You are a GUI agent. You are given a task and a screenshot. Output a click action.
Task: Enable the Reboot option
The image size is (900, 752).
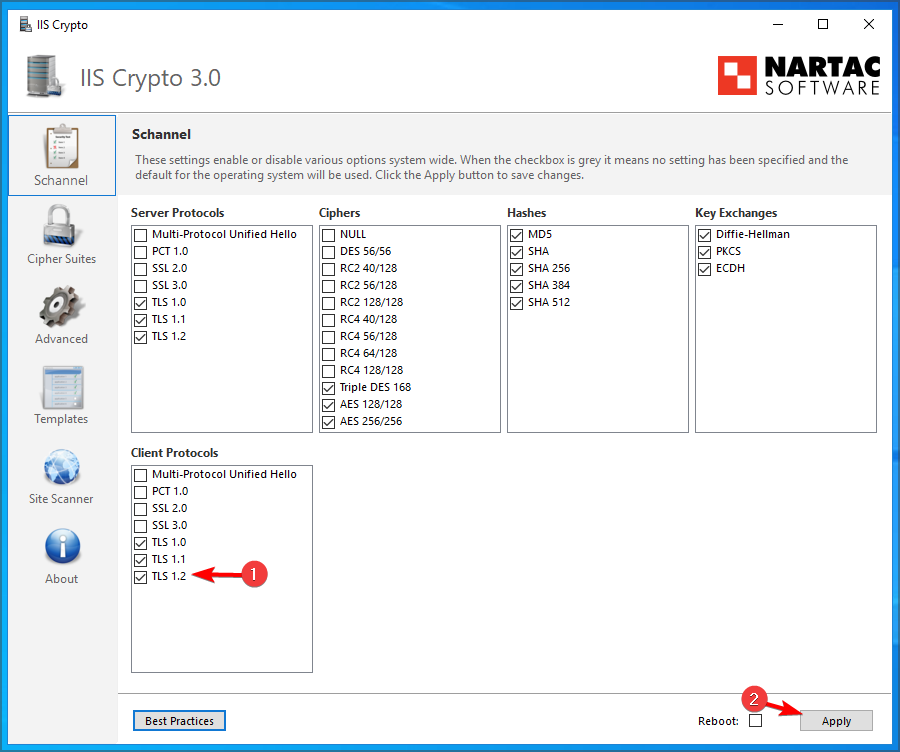click(756, 720)
